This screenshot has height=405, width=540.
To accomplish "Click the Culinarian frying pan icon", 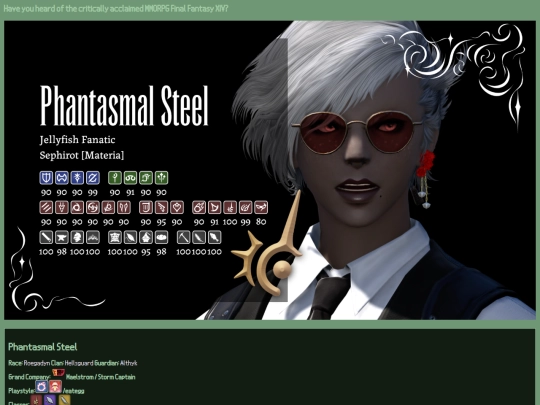I will (161, 237).
